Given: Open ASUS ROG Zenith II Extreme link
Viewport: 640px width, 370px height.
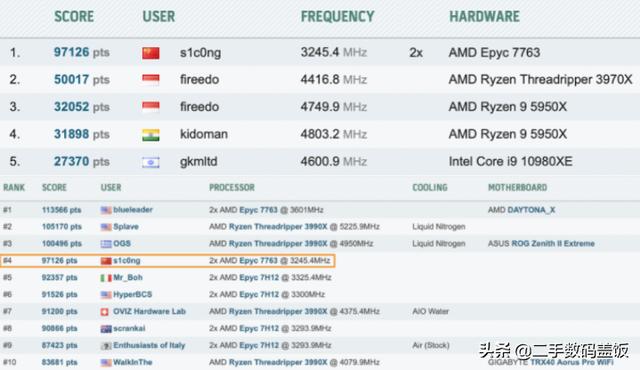Looking at the screenshot, I should (x=541, y=244).
